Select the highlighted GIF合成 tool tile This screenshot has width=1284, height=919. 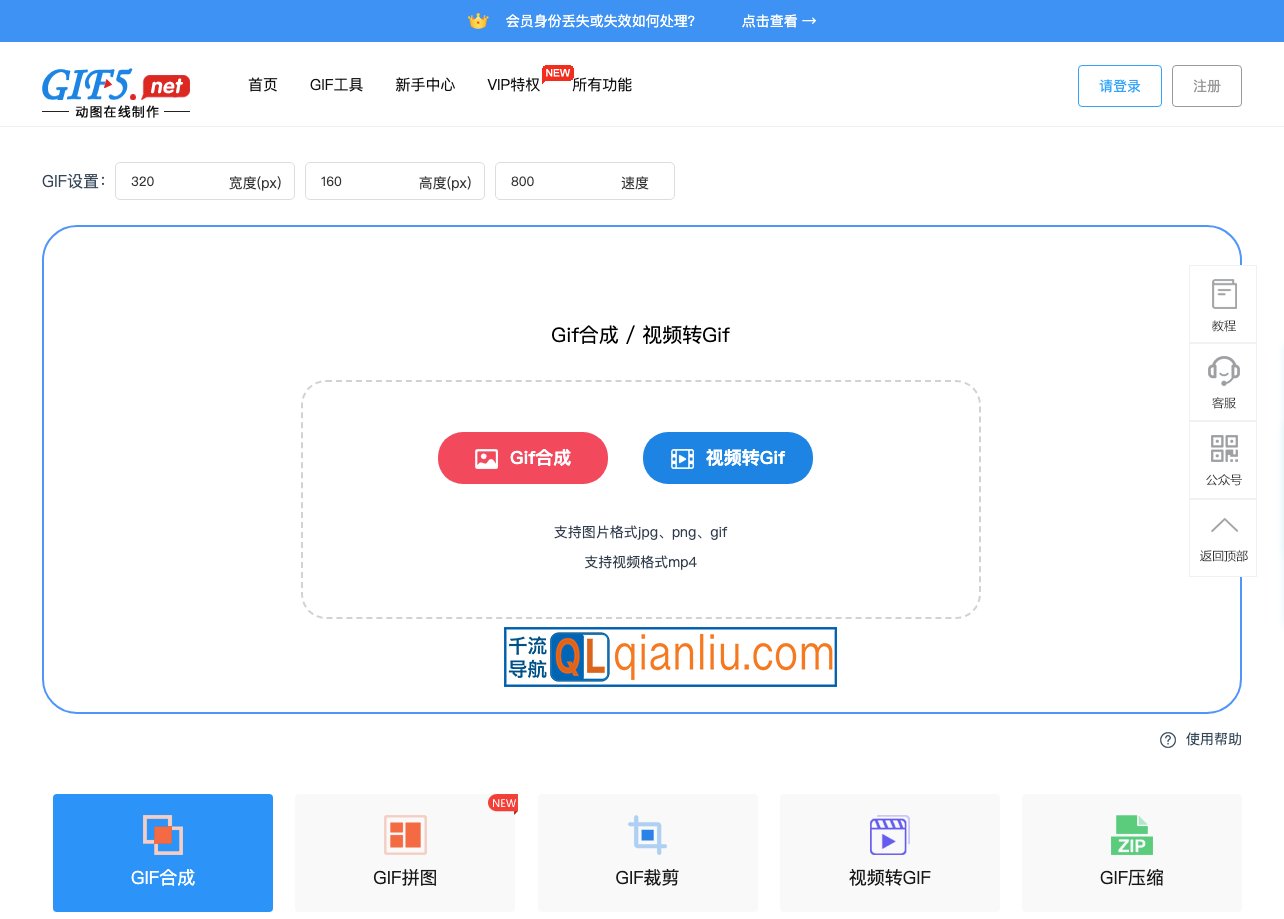162,853
